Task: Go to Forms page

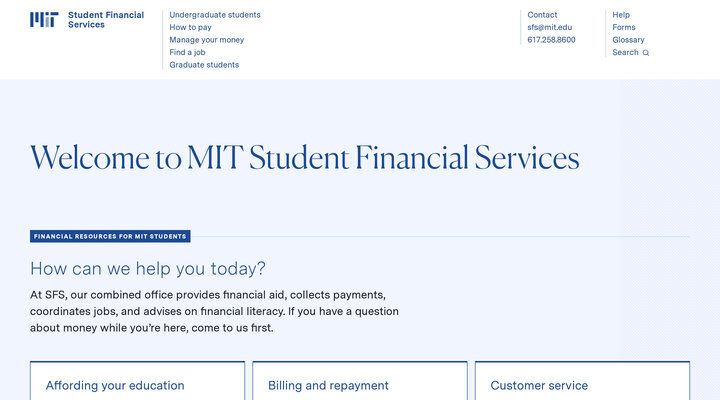Action: 623,27
